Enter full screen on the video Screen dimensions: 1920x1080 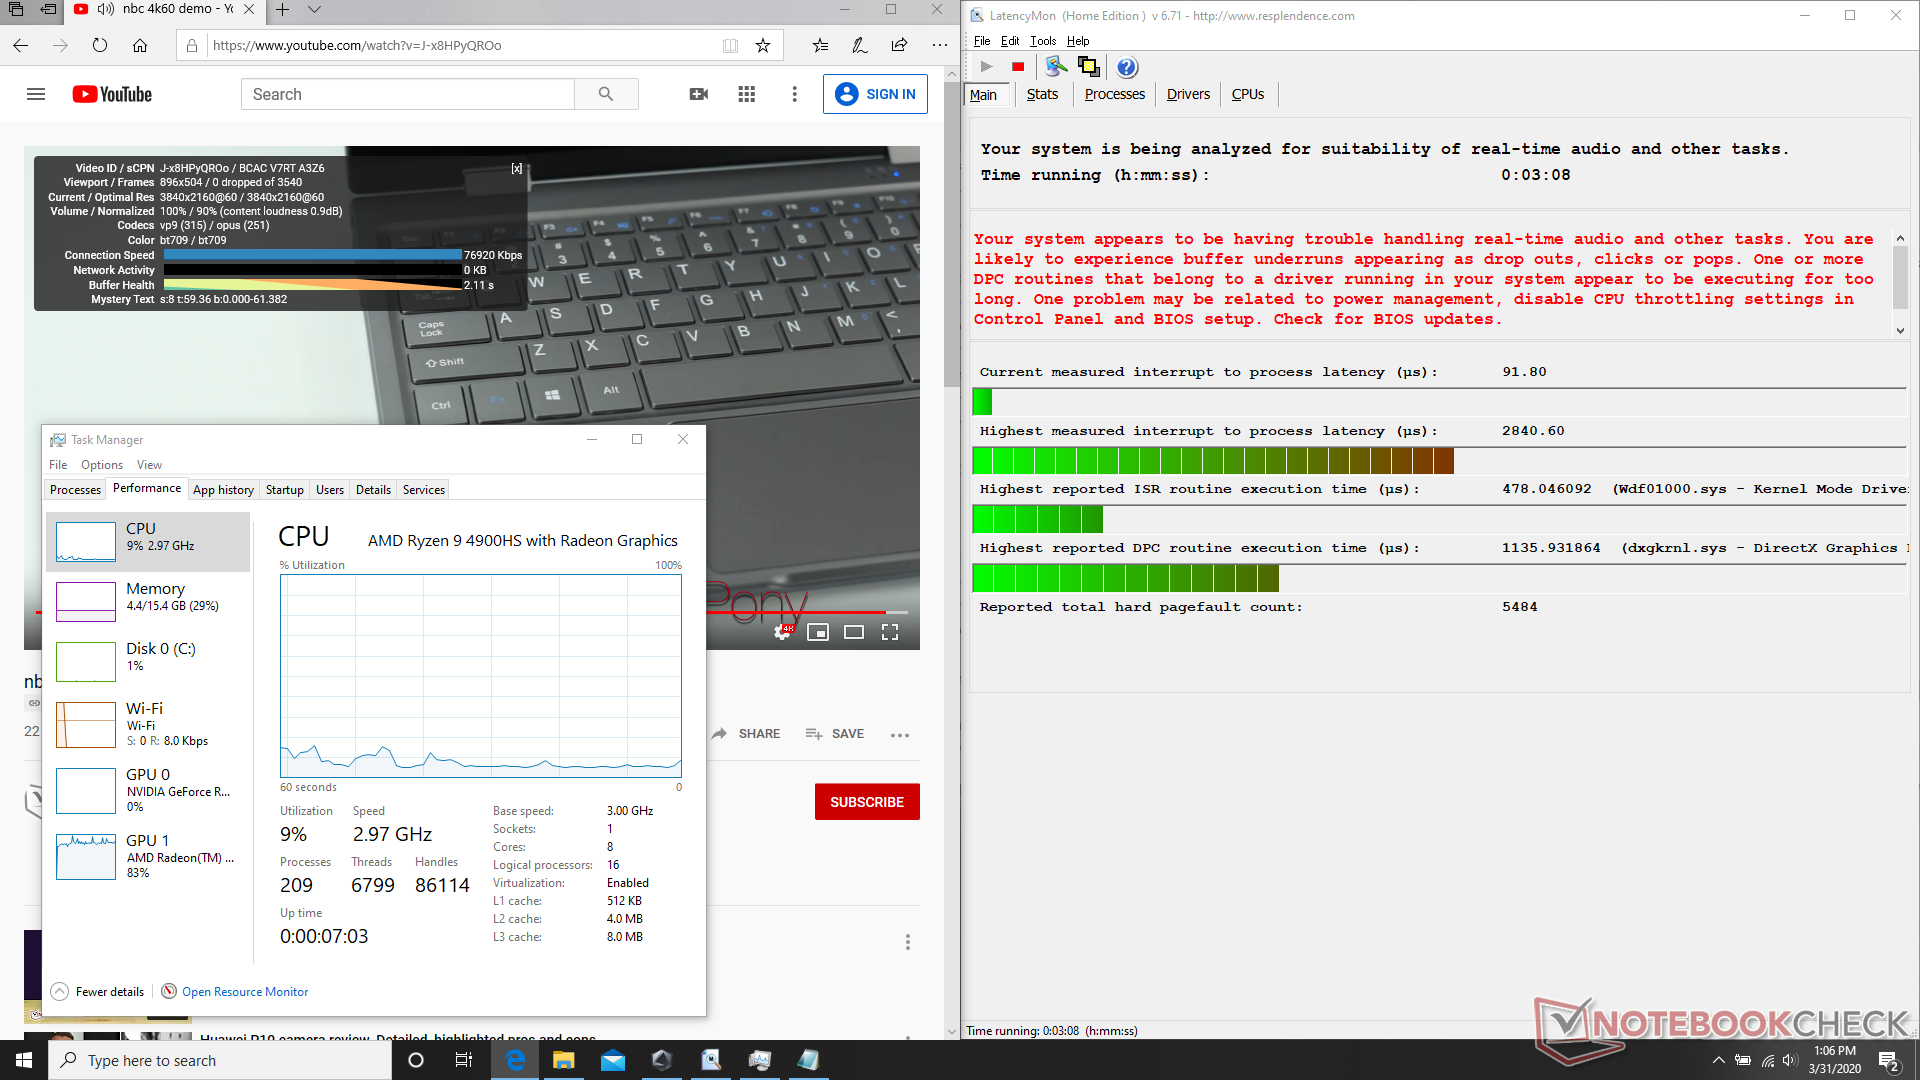coord(890,632)
